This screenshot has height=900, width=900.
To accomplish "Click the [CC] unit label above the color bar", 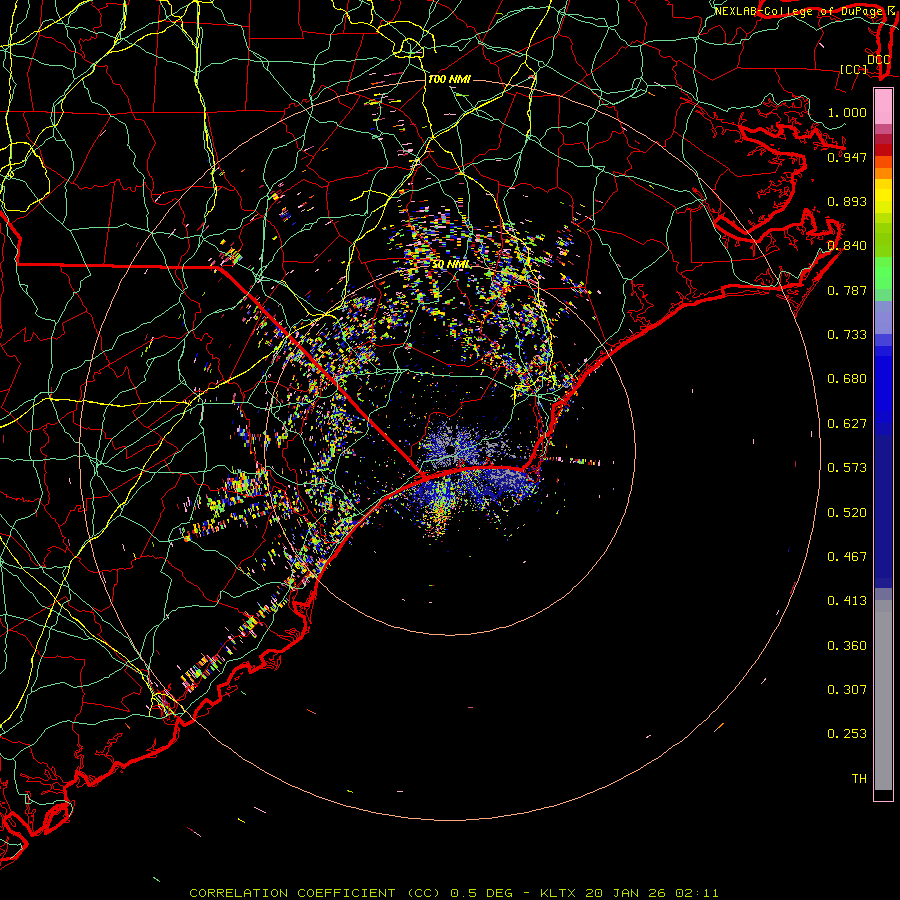I will (x=853, y=69).
